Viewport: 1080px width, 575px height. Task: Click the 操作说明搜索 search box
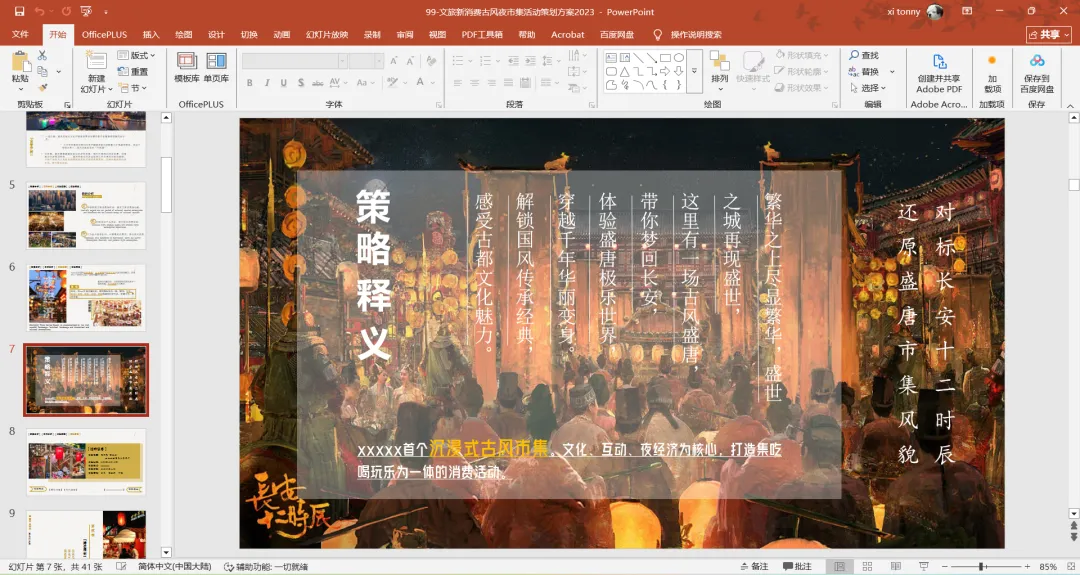pyautogui.click(x=696, y=34)
